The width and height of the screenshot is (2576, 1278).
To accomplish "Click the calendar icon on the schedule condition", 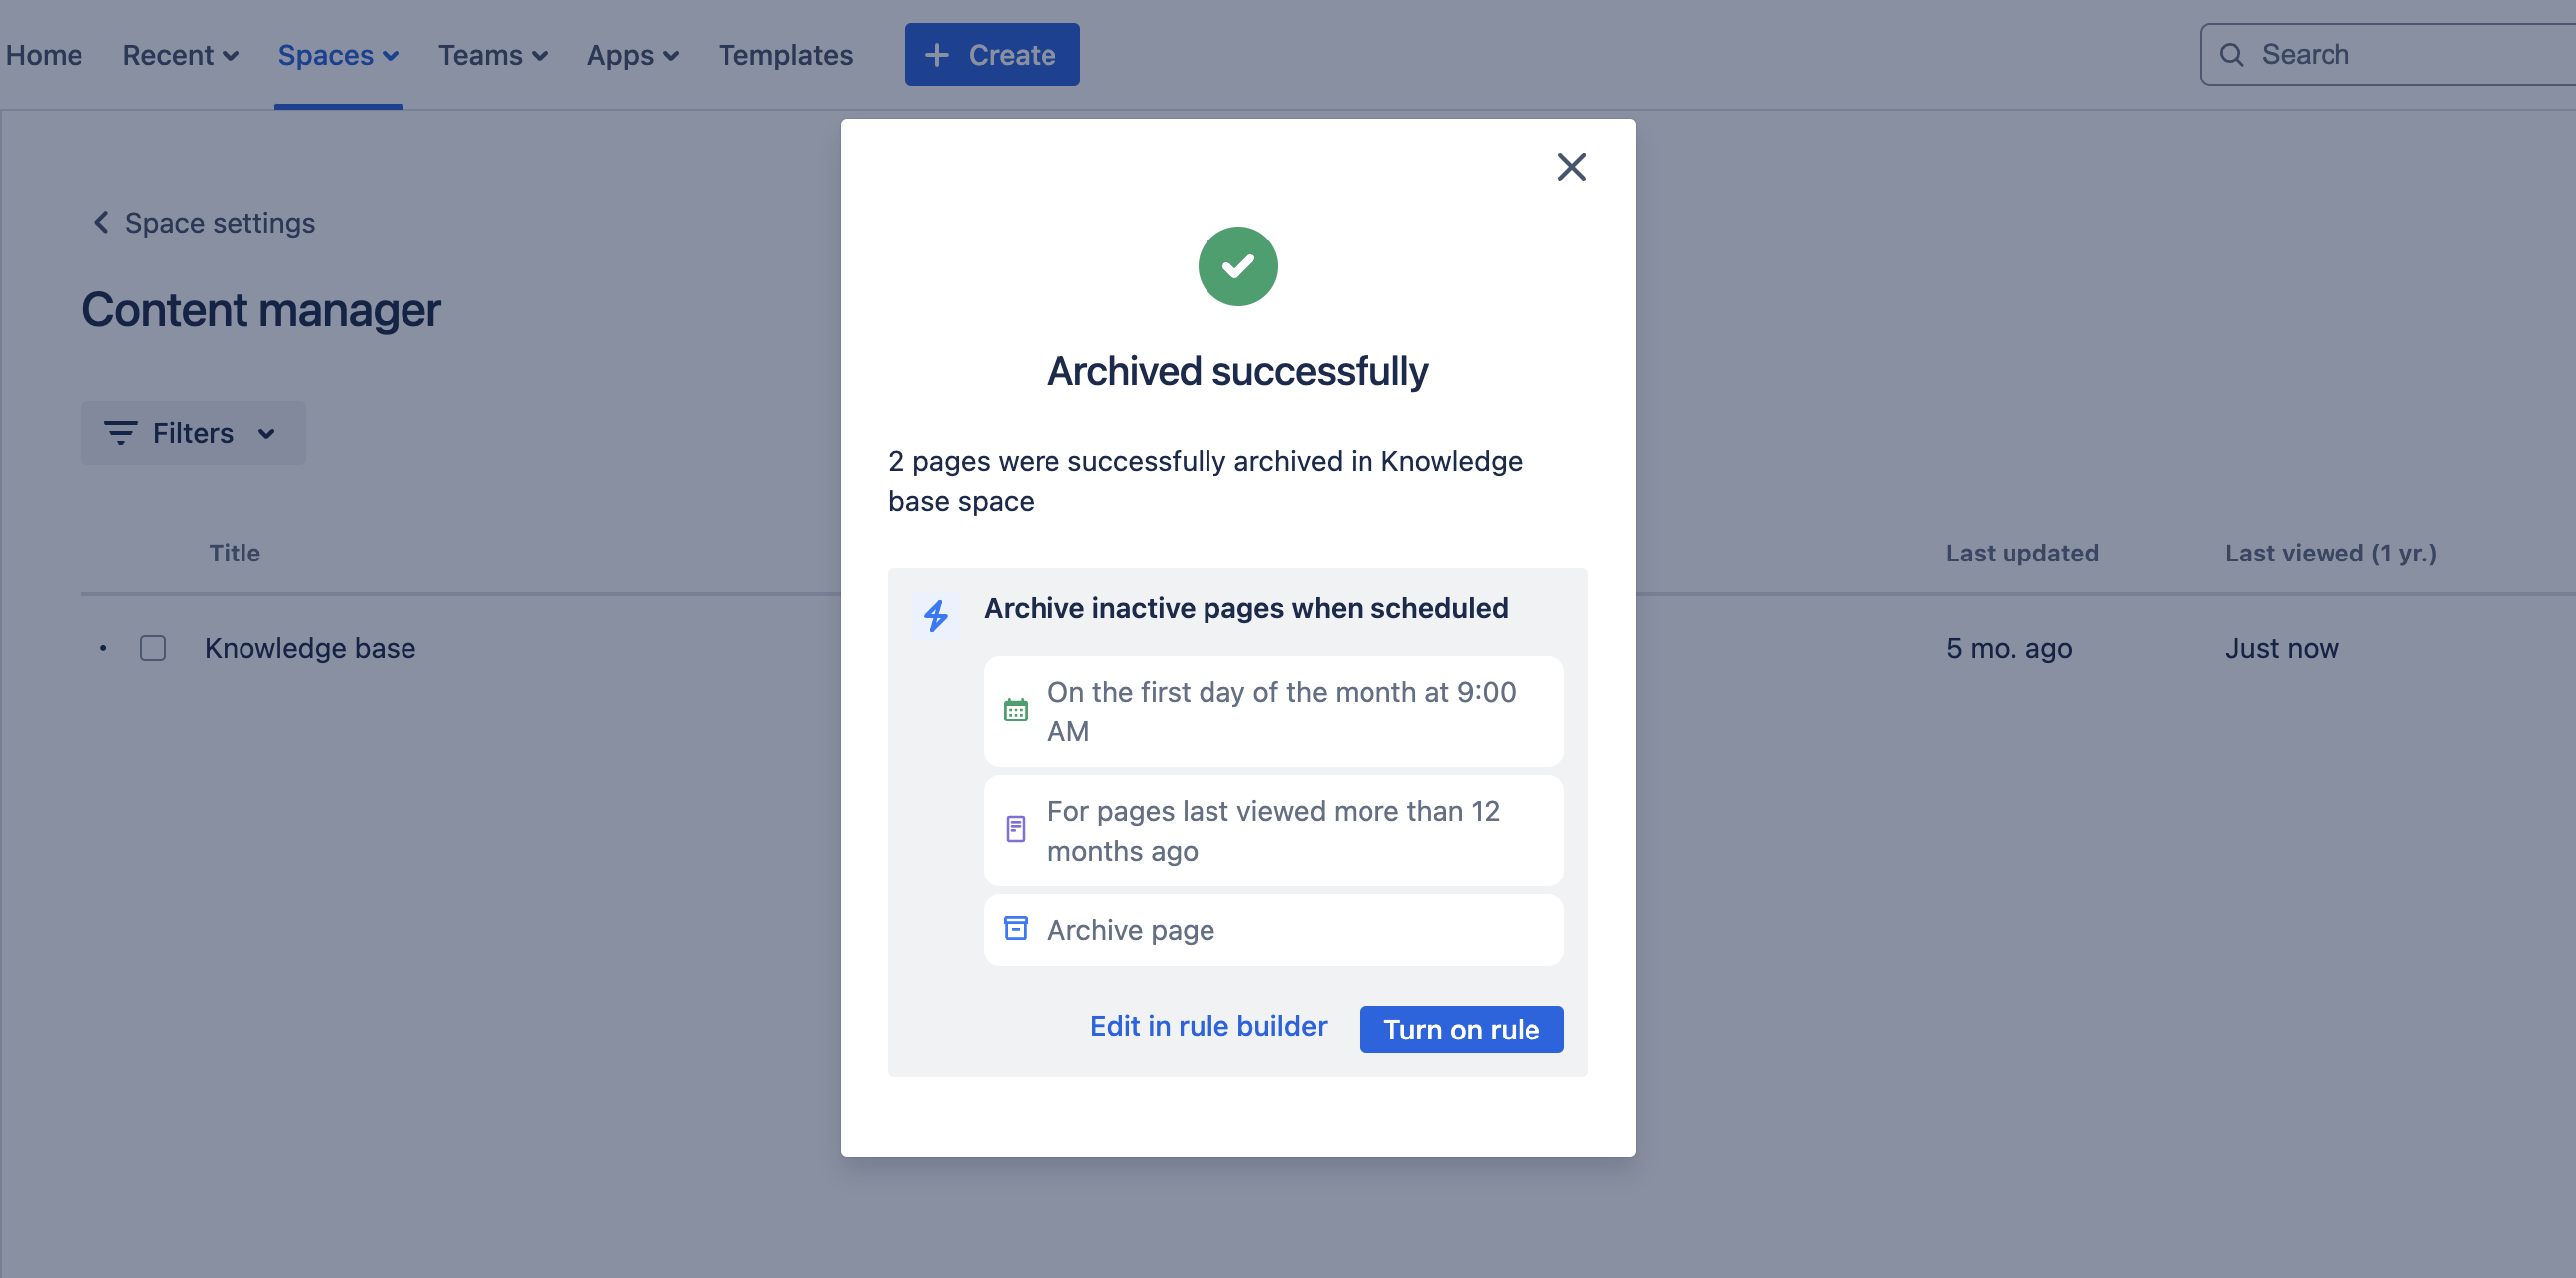I will [1016, 710].
